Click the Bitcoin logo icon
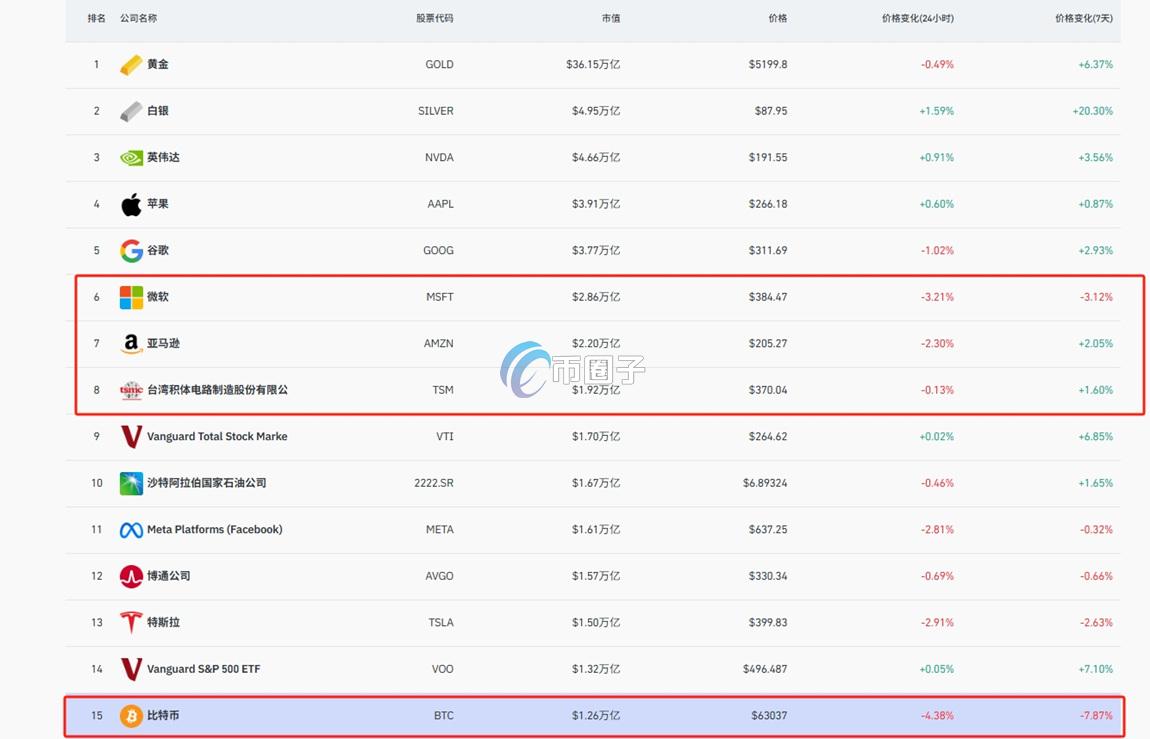 point(131,716)
